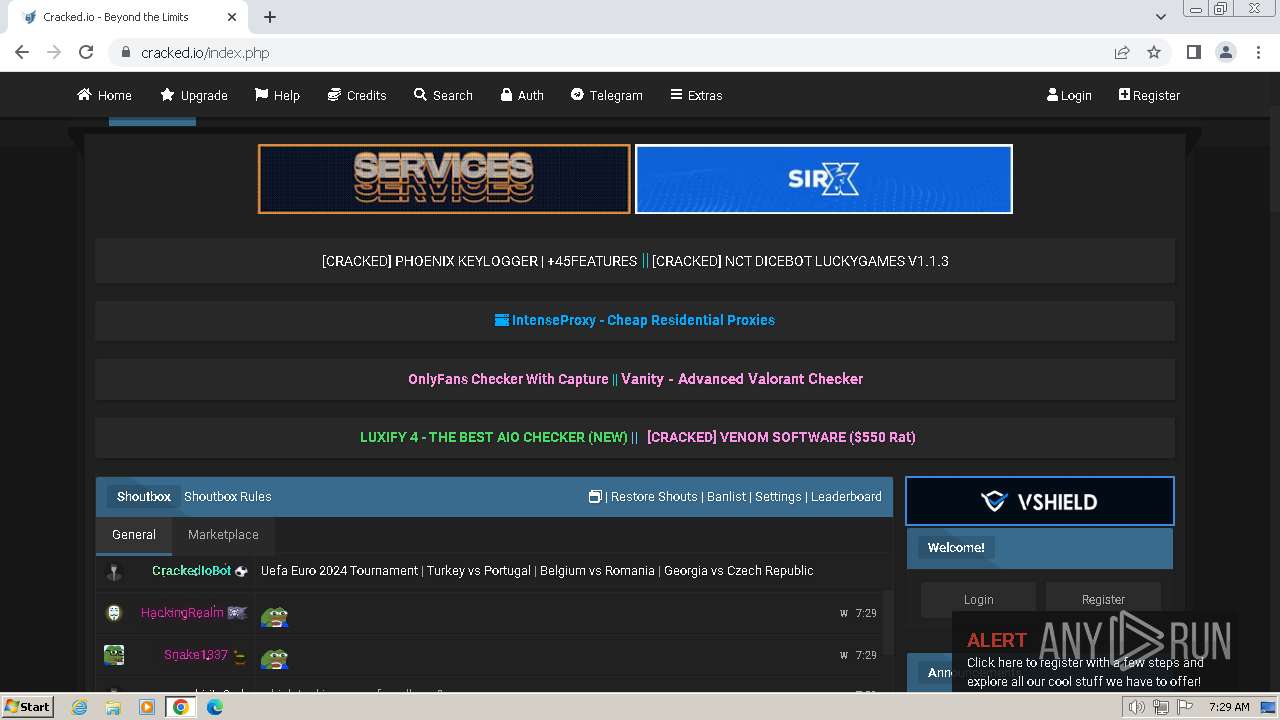Expand the tab search dropdown arrow
Image resolution: width=1280 pixels, height=720 pixels.
point(1160,17)
